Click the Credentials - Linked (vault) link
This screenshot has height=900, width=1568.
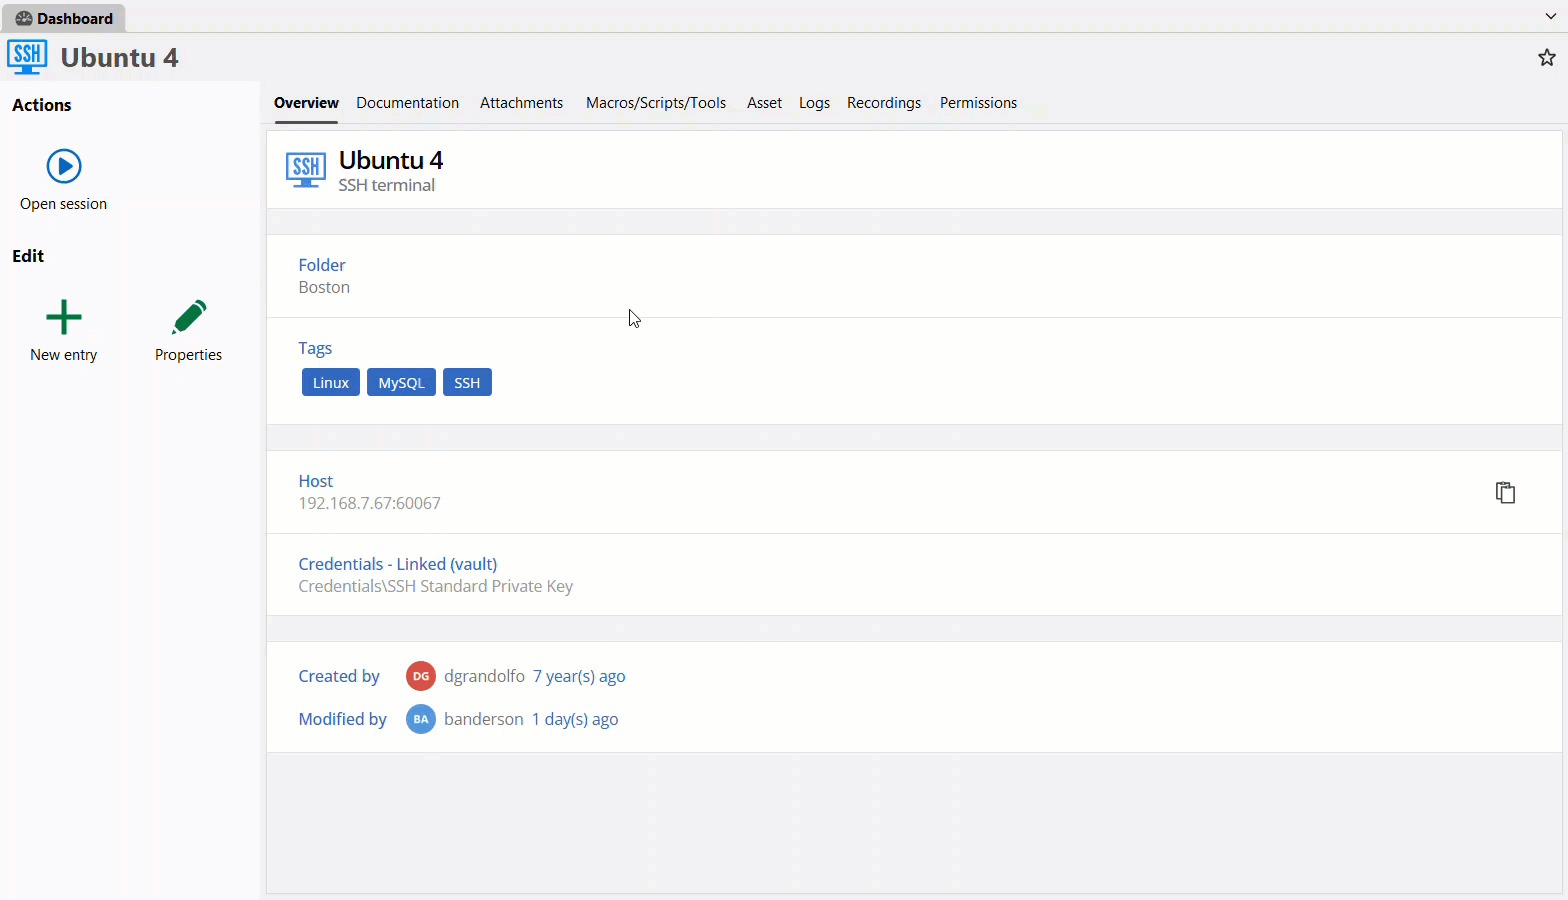click(398, 564)
